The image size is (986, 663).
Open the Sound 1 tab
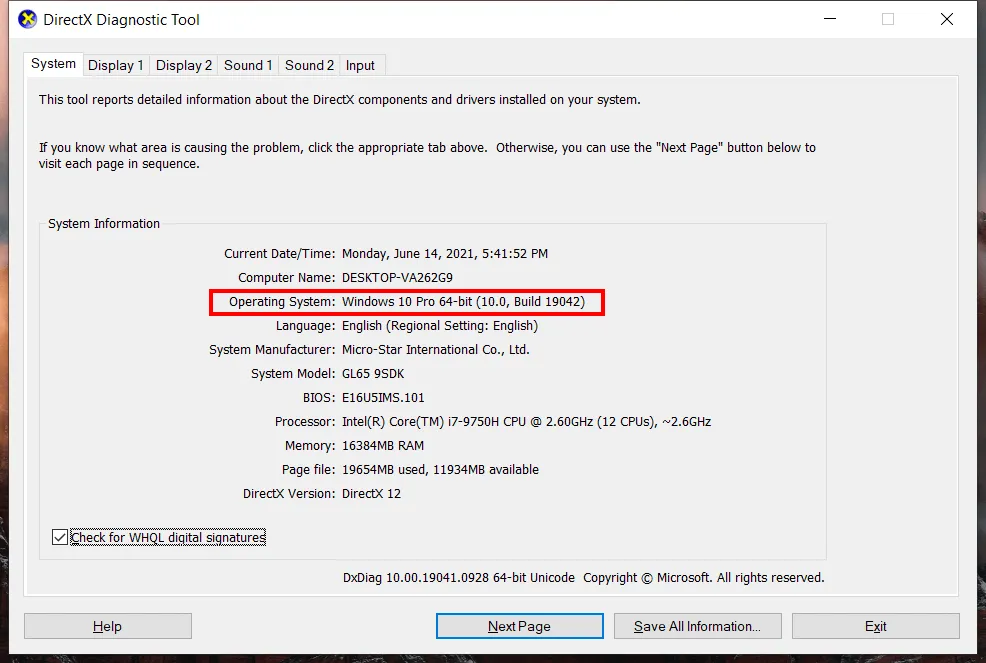[247, 64]
